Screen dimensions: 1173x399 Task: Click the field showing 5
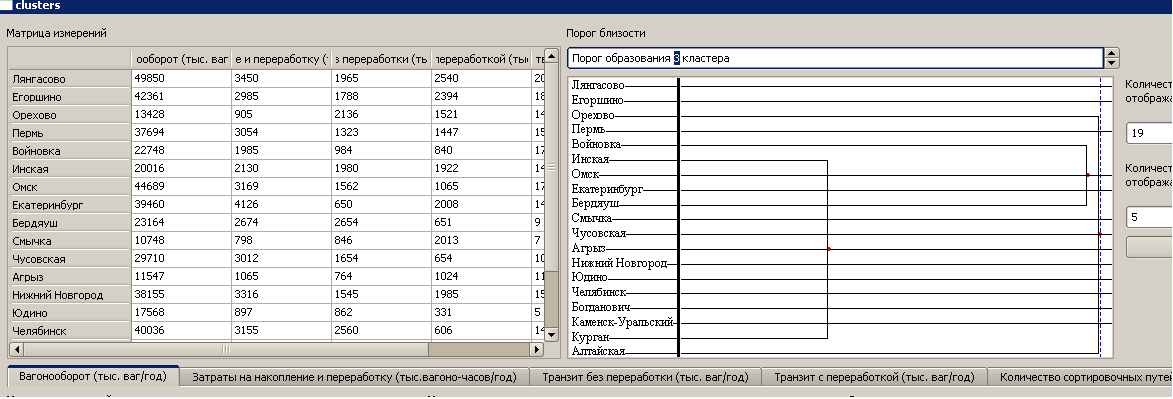[x=1149, y=217]
